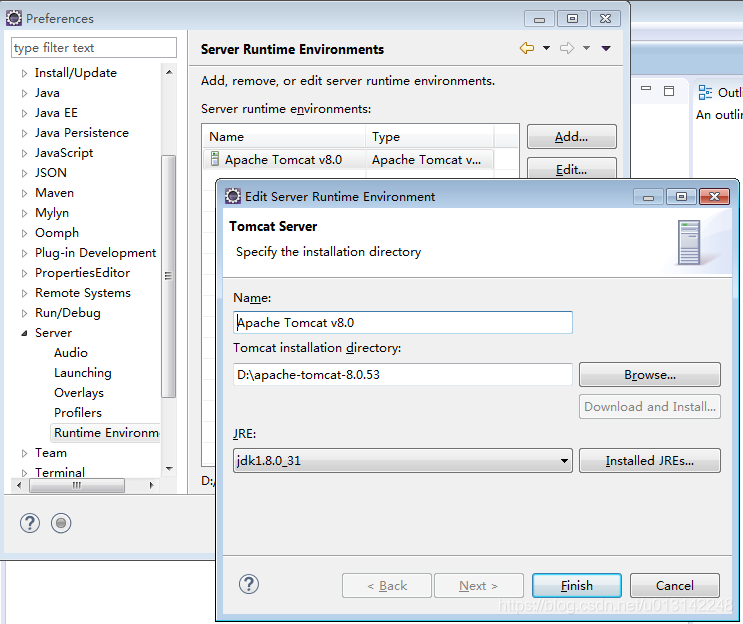The image size is (743, 624).
Task: Click the back navigation arrow in Preferences
Action: coord(527,48)
